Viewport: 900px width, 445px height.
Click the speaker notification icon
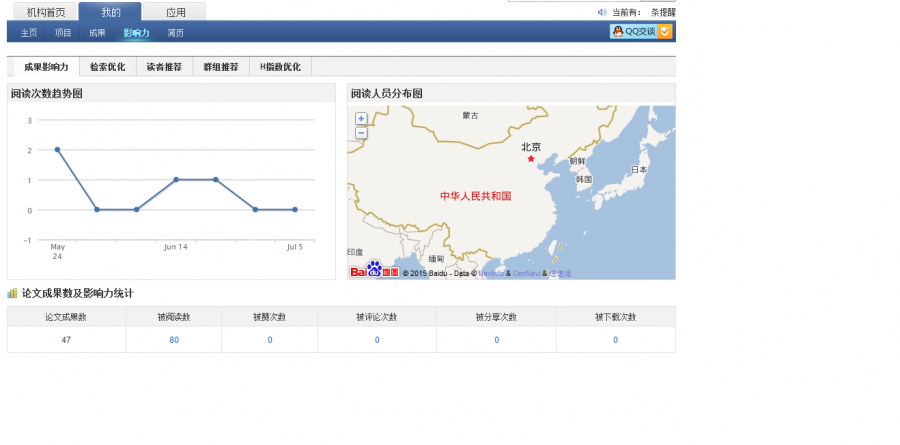click(x=602, y=12)
